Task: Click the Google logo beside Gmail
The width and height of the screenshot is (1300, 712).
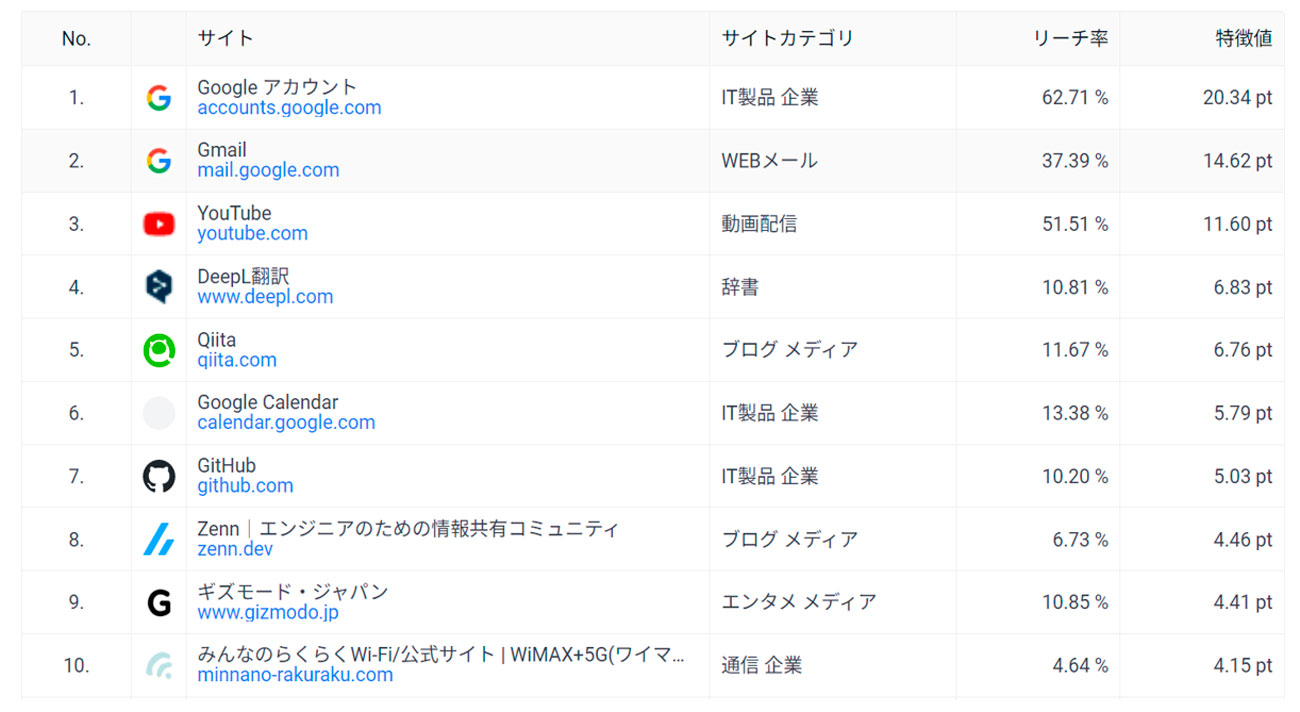Action: point(158,161)
